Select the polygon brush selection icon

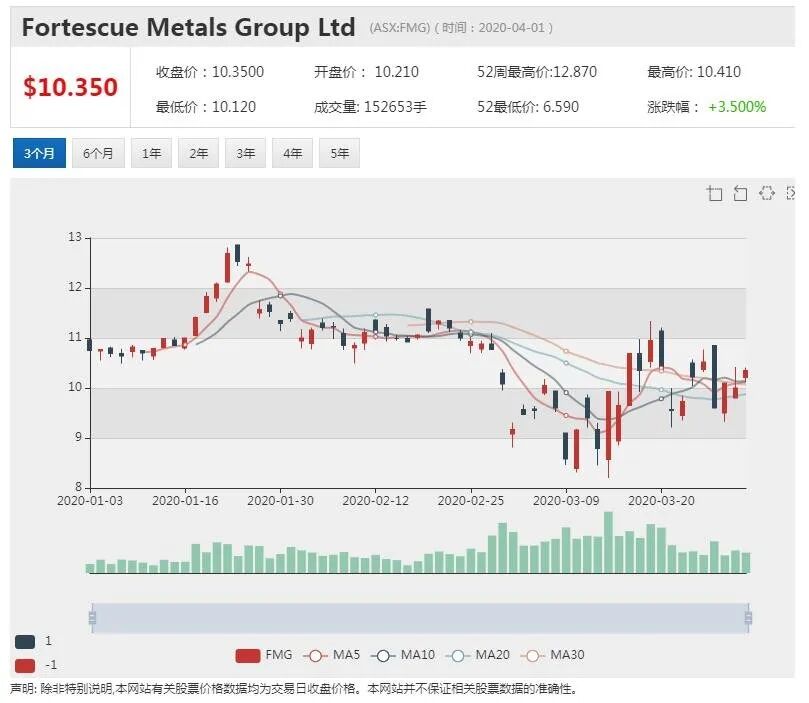tap(767, 193)
